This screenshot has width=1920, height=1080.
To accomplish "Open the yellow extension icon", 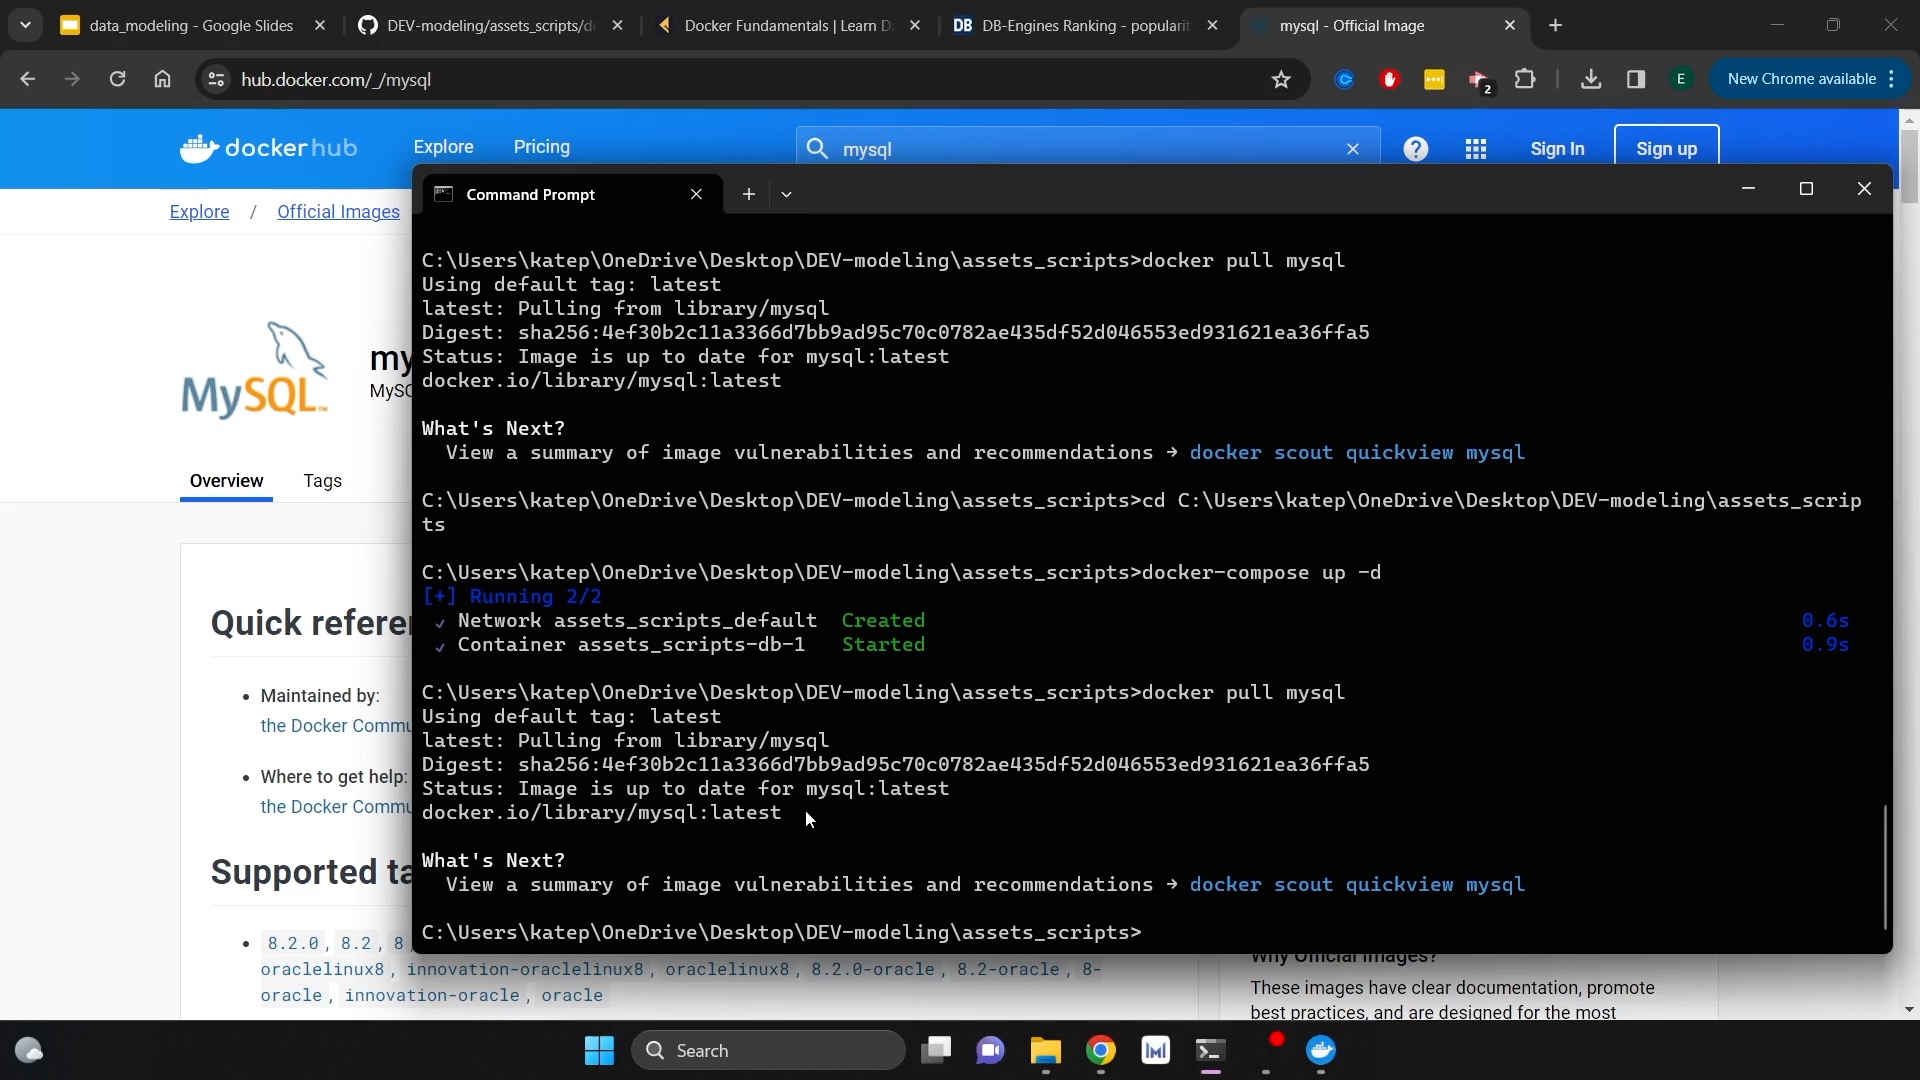I will pos(1434,79).
